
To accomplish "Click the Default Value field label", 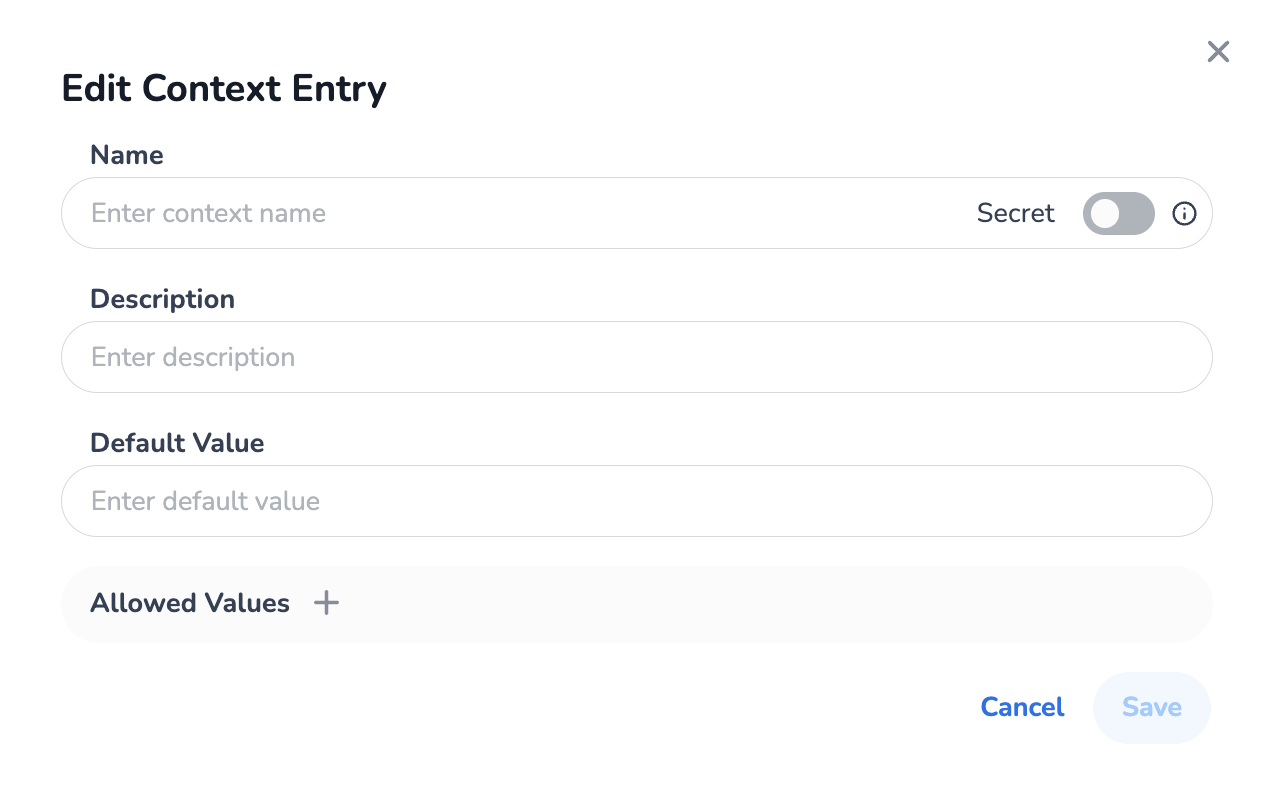I will click(177, 443).
